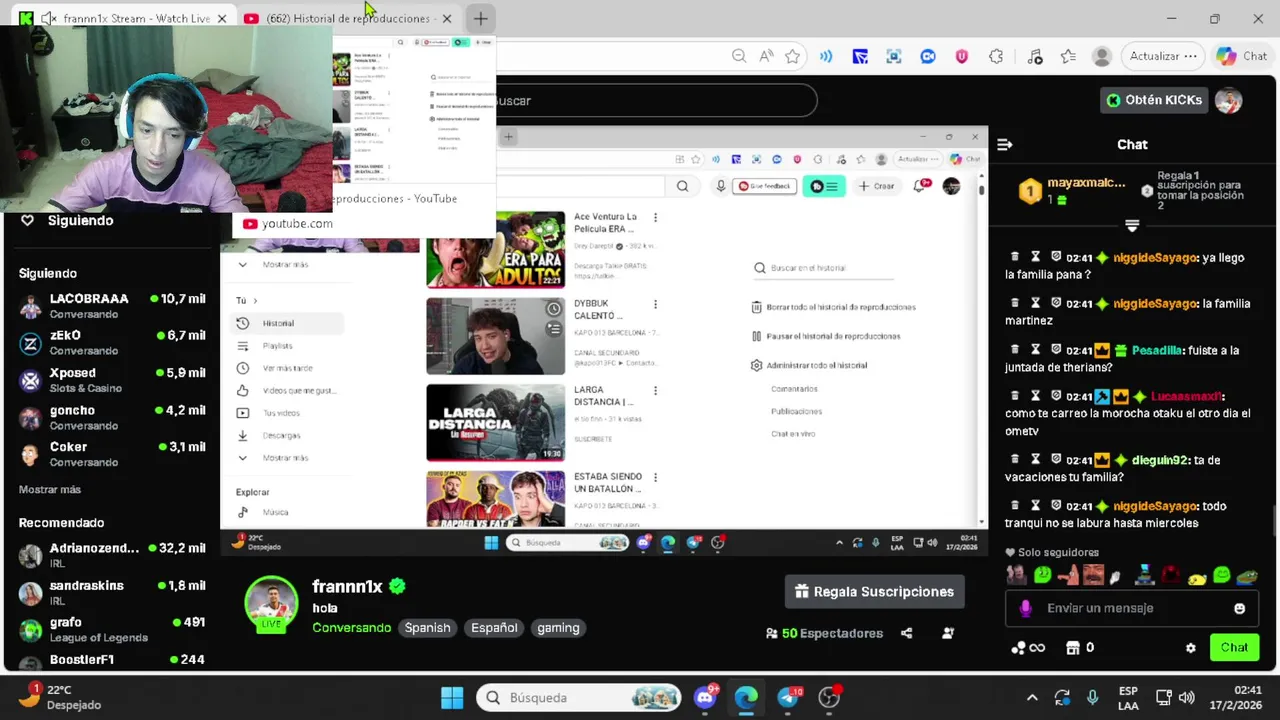Click the user report icon beside share

pos(948,633)
